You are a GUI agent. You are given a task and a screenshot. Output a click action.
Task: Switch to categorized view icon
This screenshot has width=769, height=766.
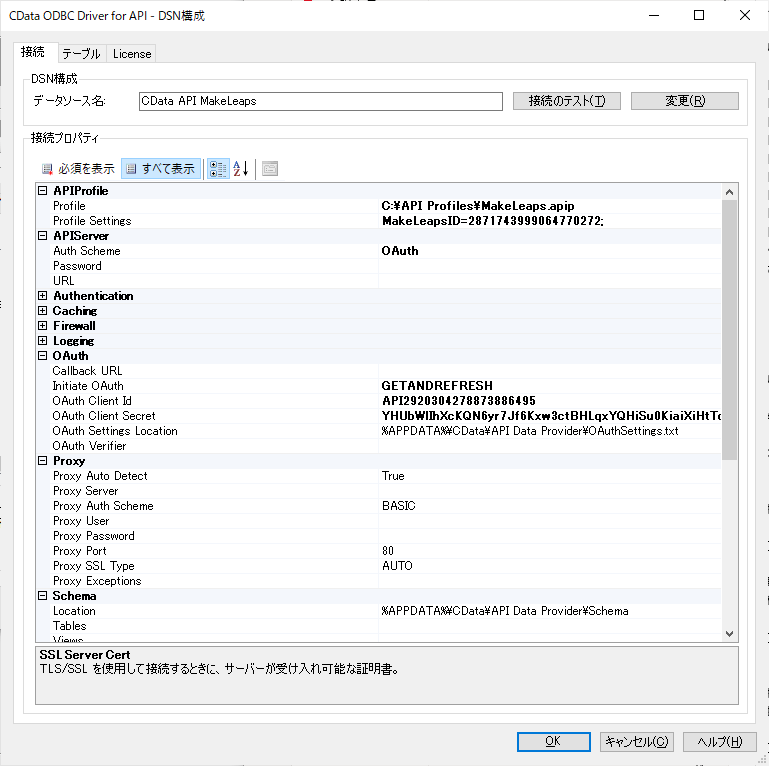click(x=218, y=169)
